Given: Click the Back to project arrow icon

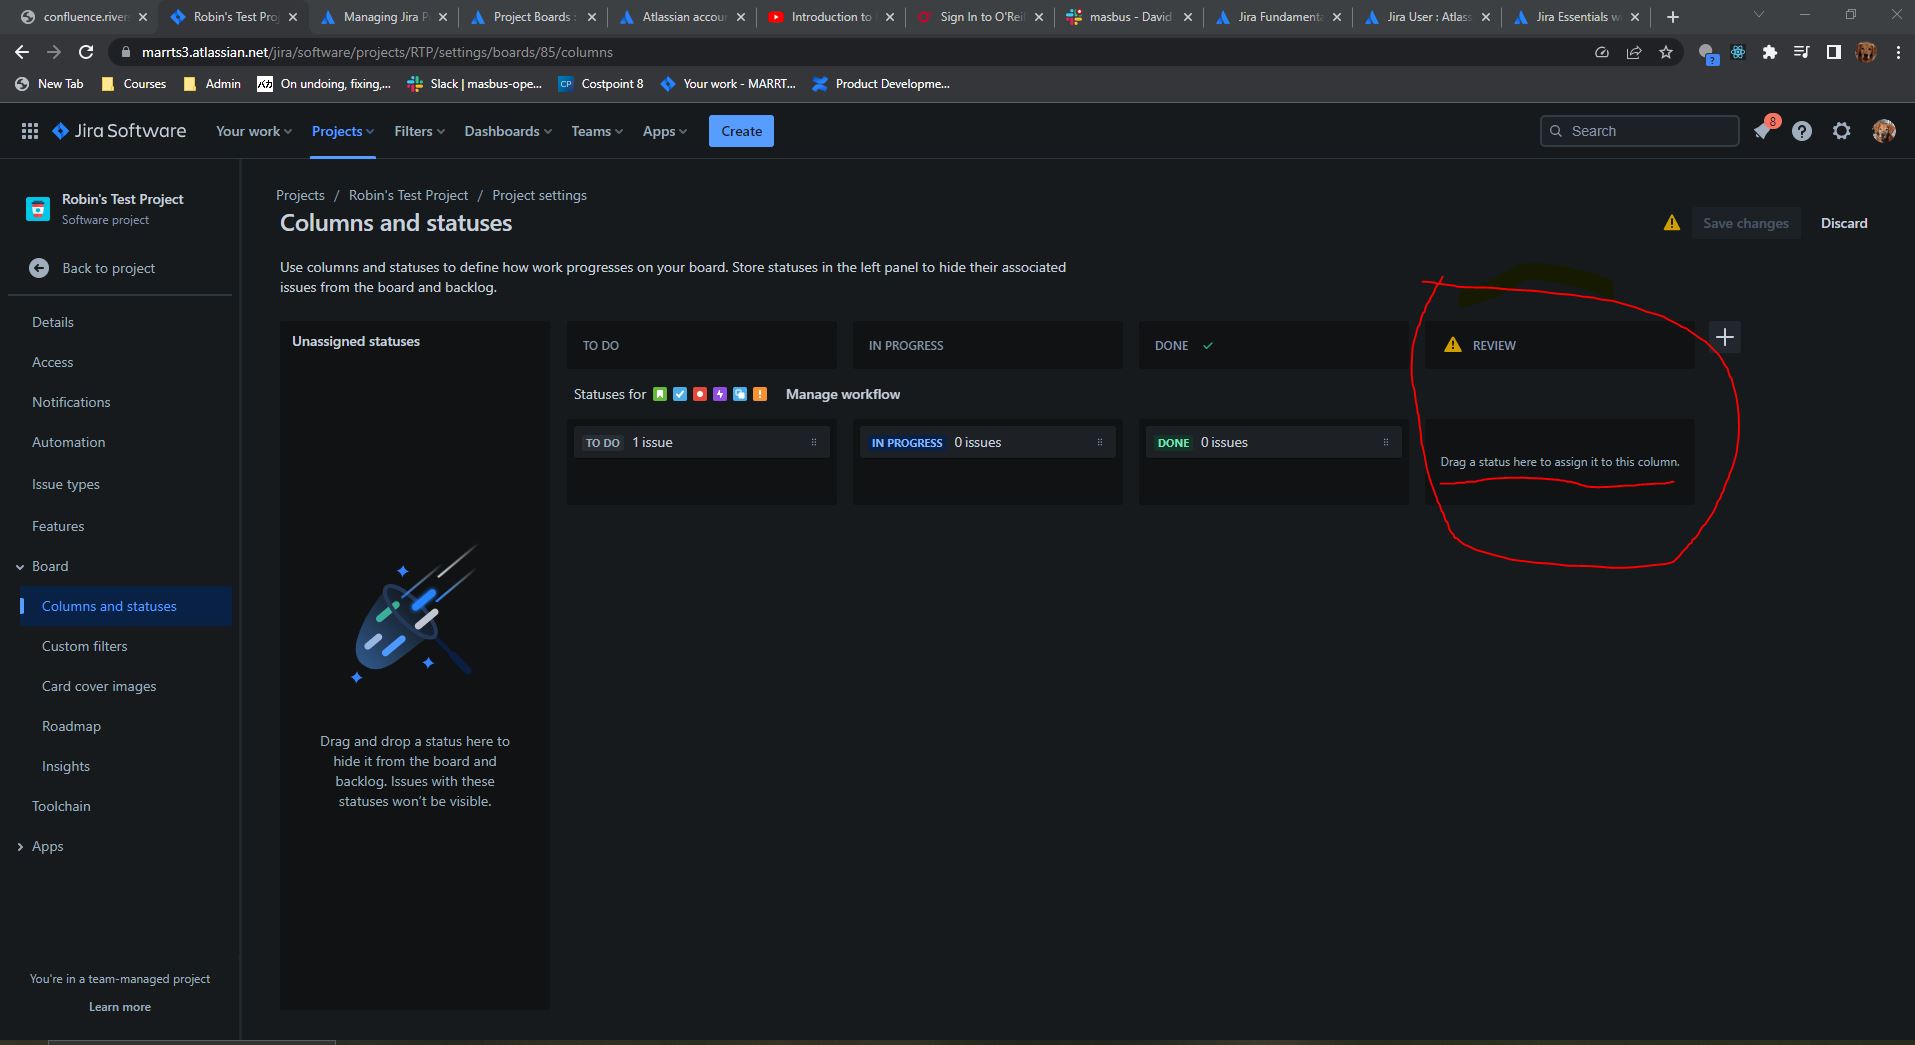Looking at the screenshot, I should [x=39, y=268].
